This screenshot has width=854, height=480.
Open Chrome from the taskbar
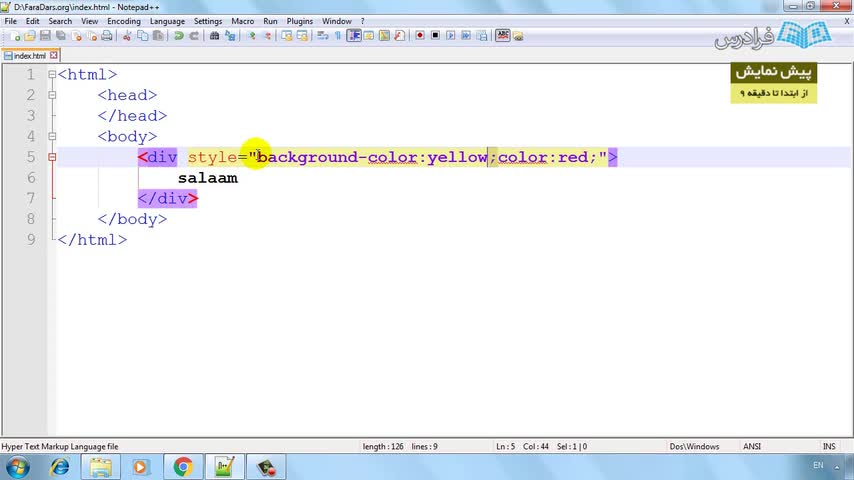tap(183, 467)
